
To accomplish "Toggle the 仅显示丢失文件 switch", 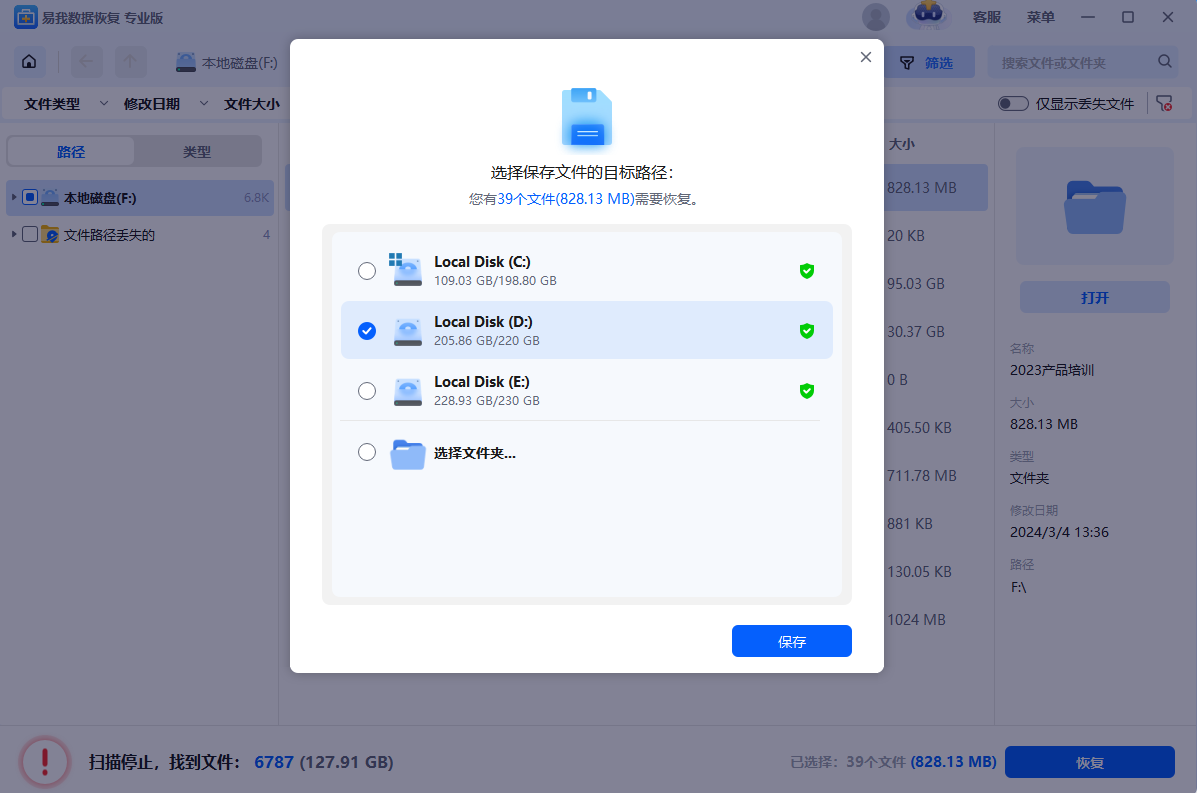I will tap(1013, 104).
